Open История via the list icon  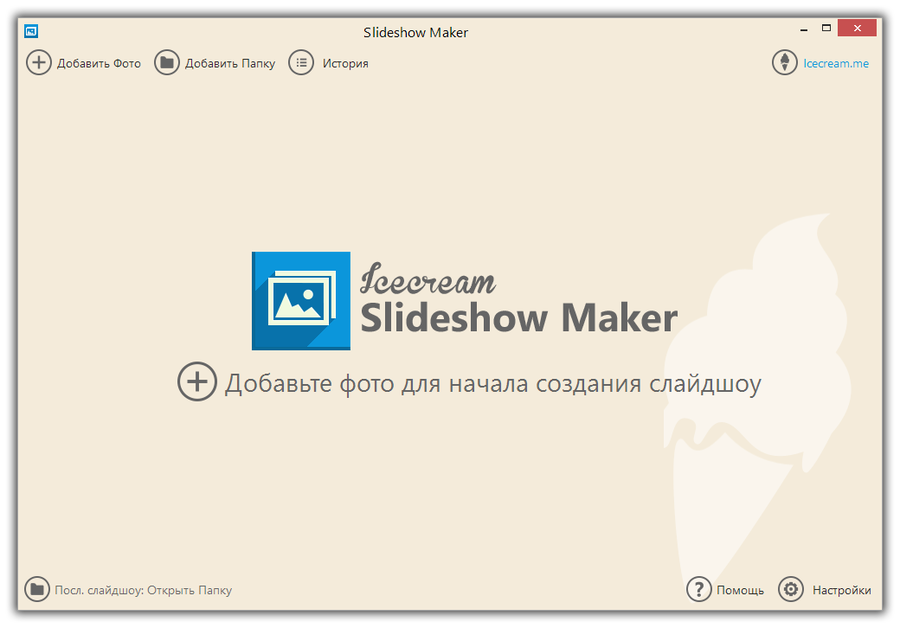coord(300,62)
